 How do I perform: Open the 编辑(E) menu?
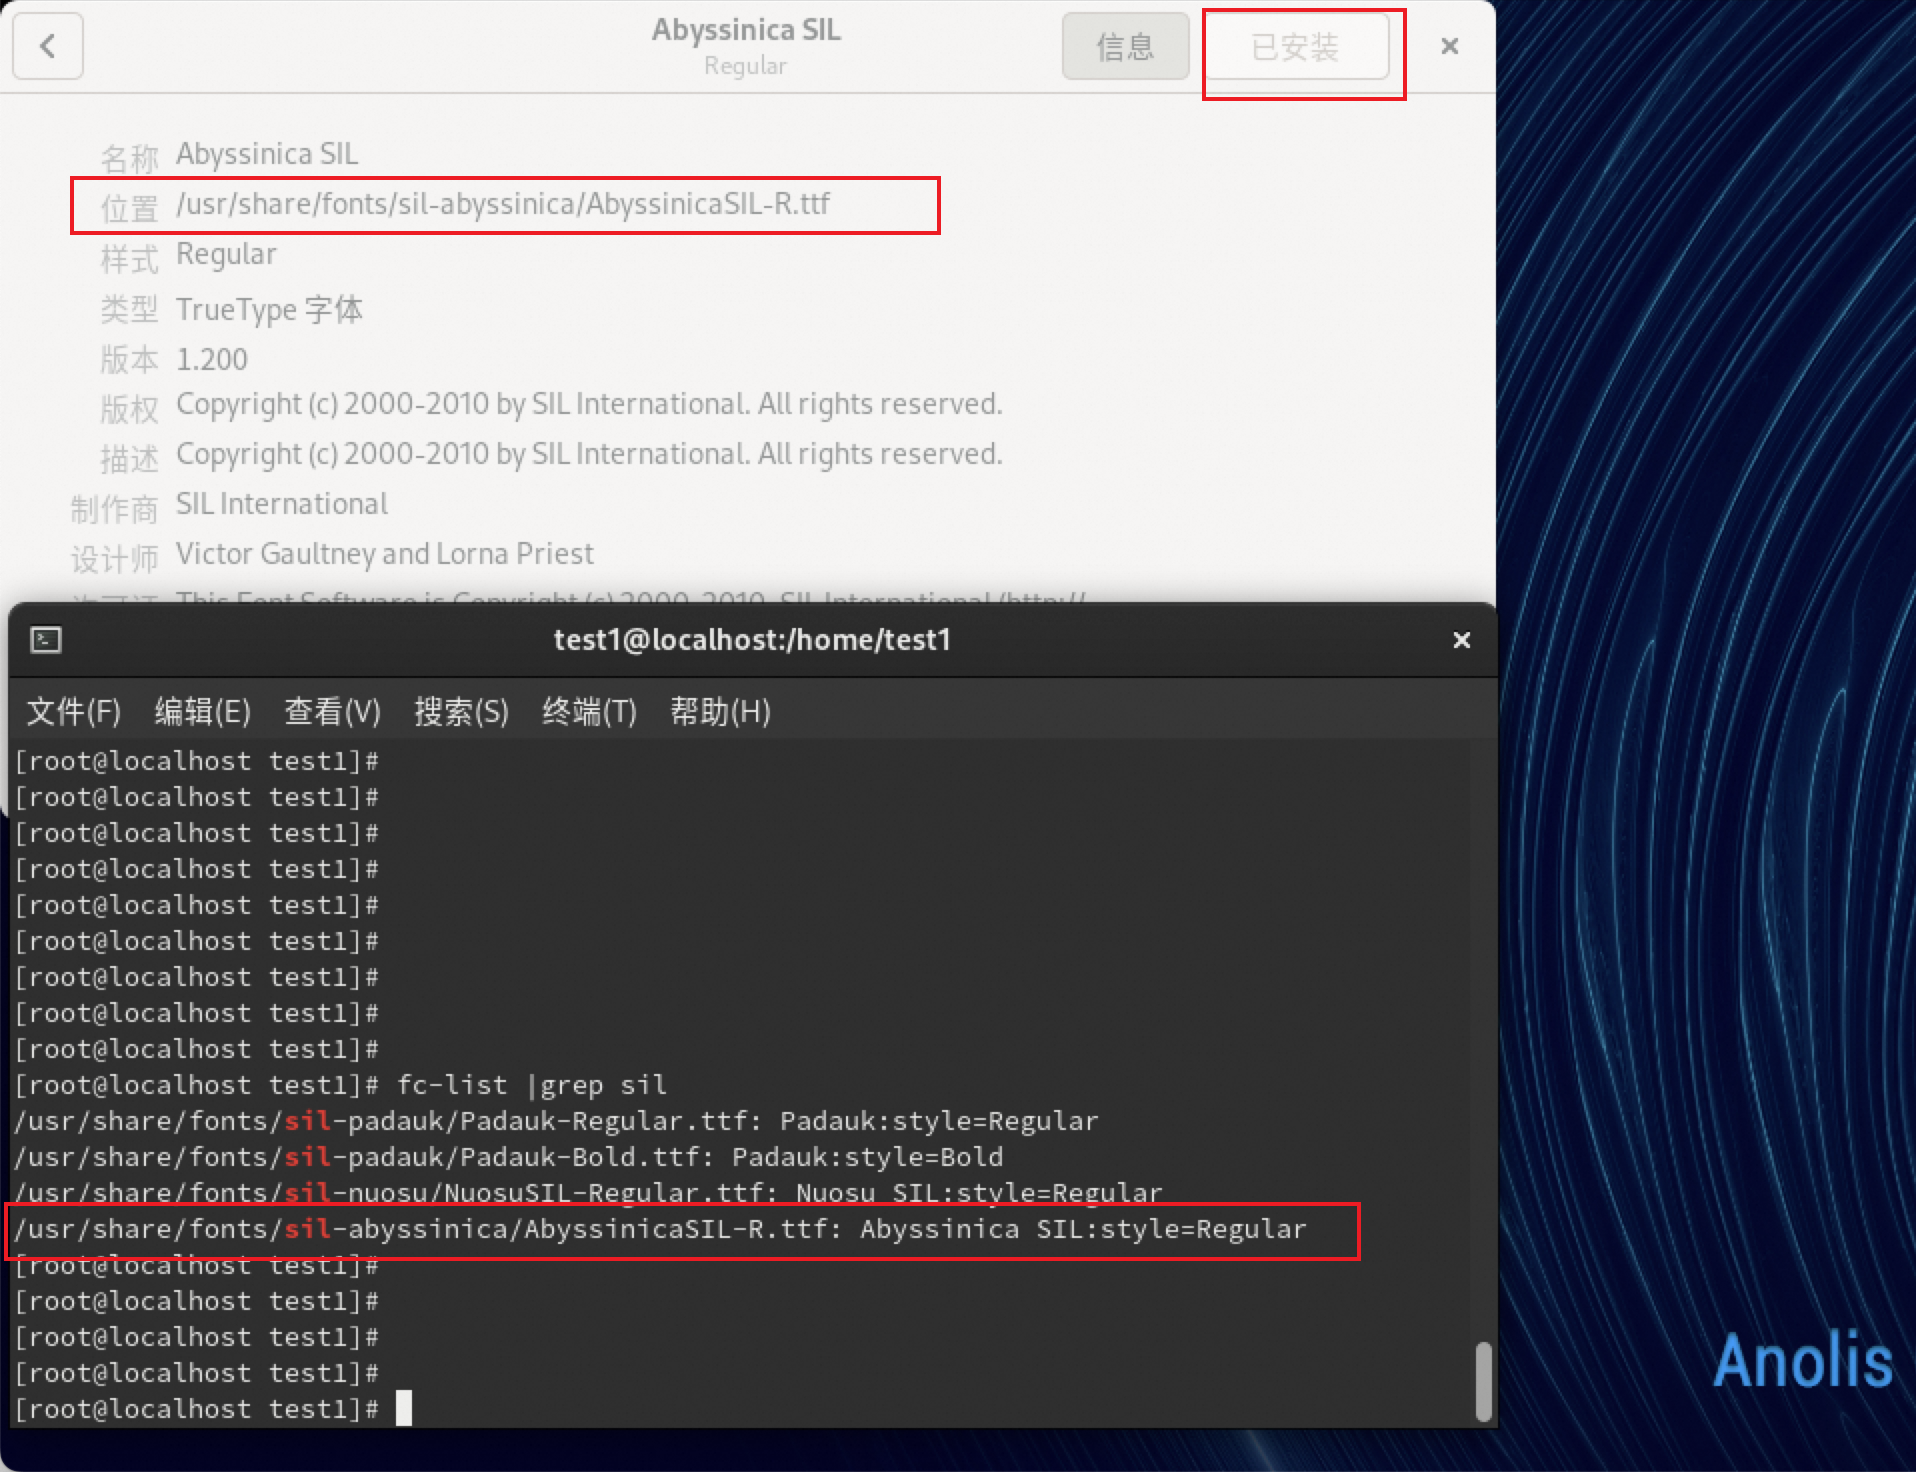tap(202, 712)
